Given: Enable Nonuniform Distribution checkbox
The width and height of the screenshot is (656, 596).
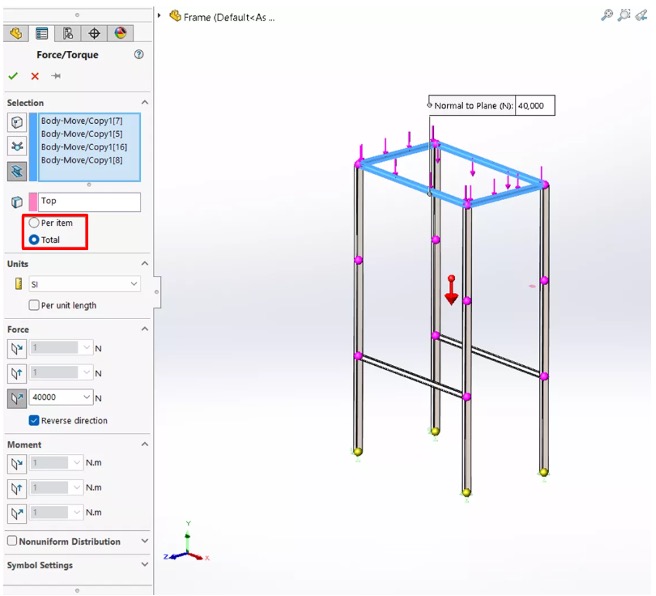Looking at the screenshot, I should 12,541.
